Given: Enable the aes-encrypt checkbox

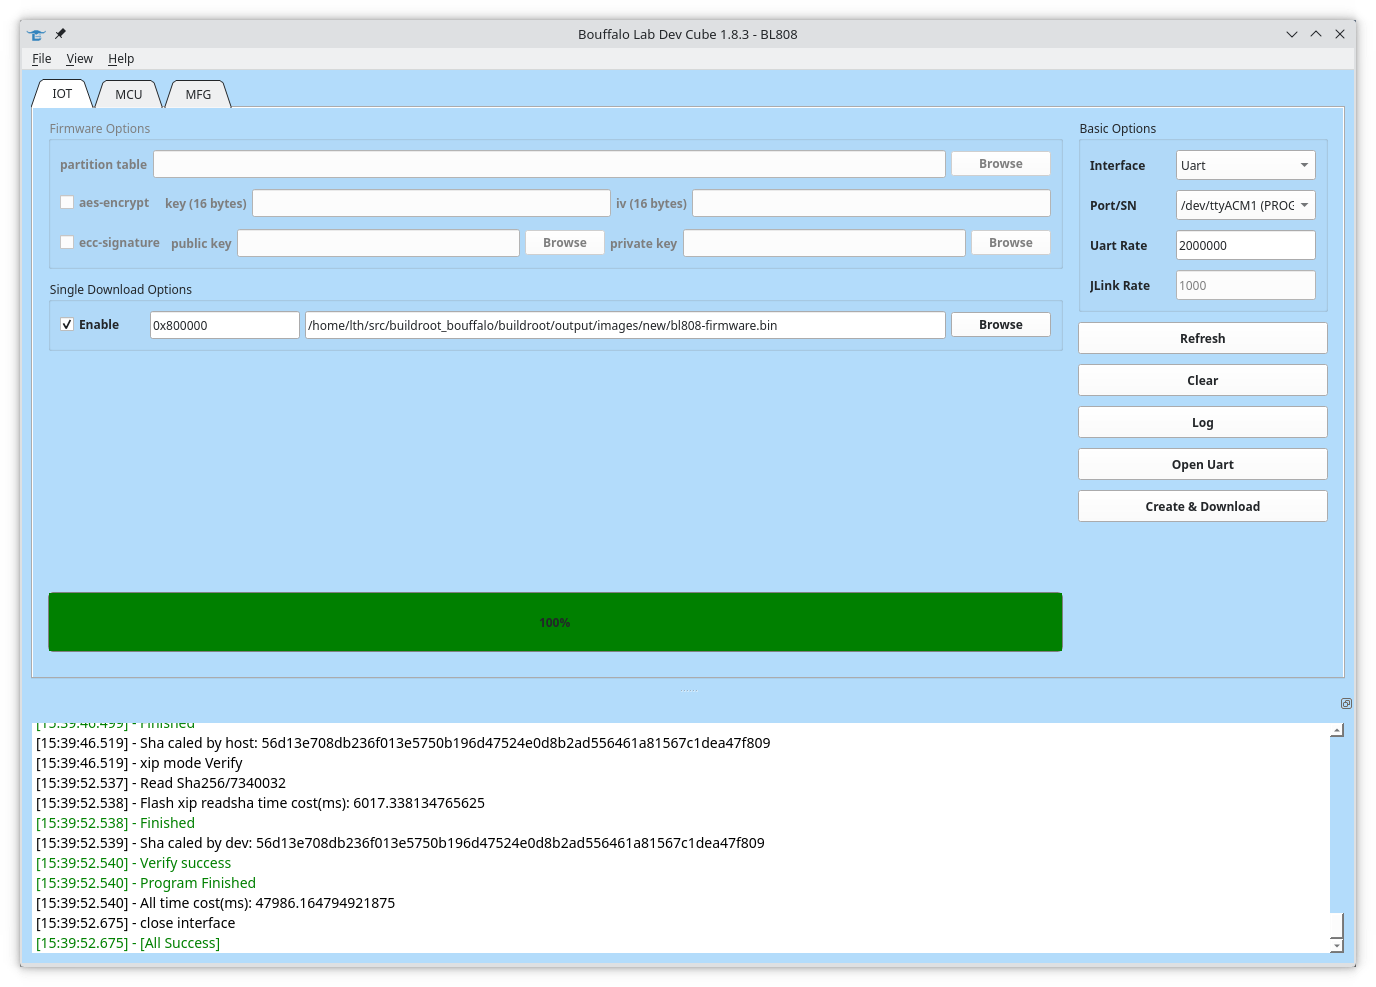Looking at the screenshot, I should (67, 202).
